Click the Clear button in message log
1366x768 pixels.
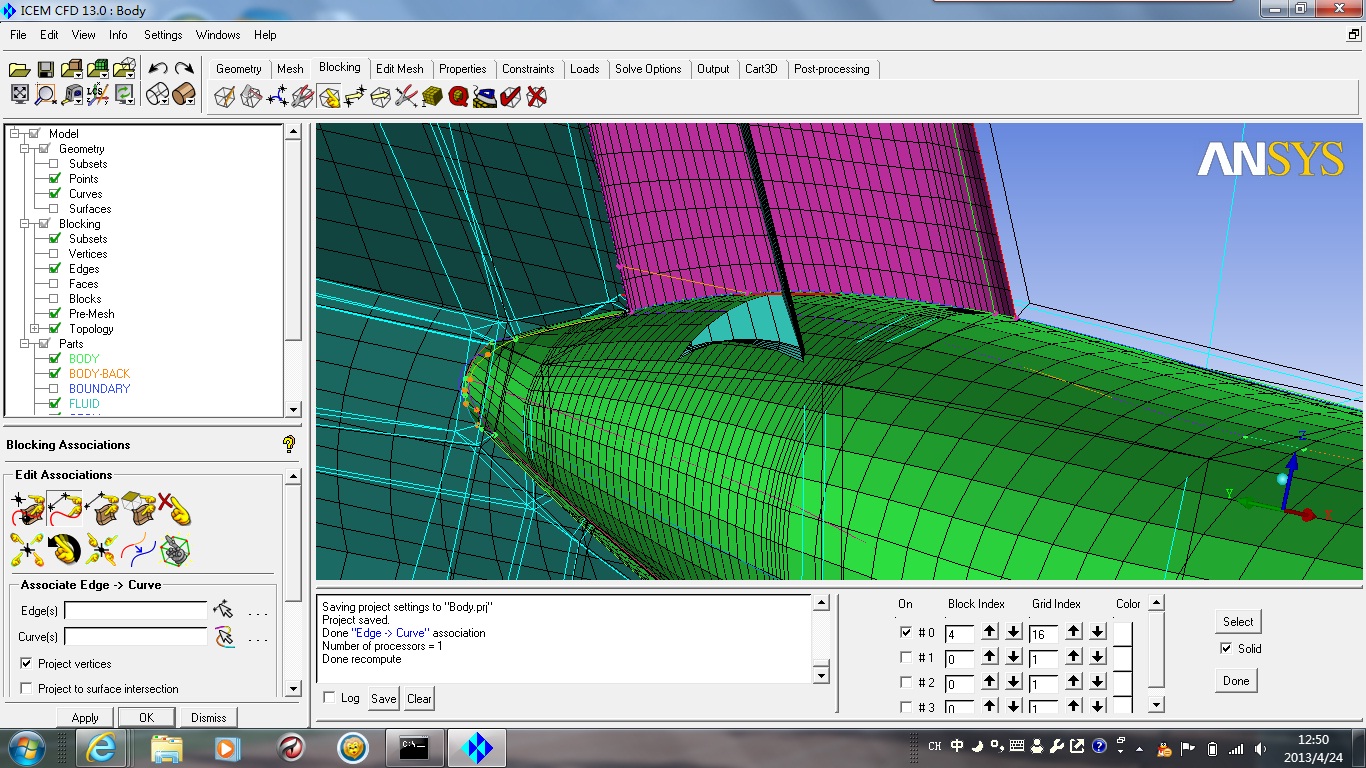(419, 699)
